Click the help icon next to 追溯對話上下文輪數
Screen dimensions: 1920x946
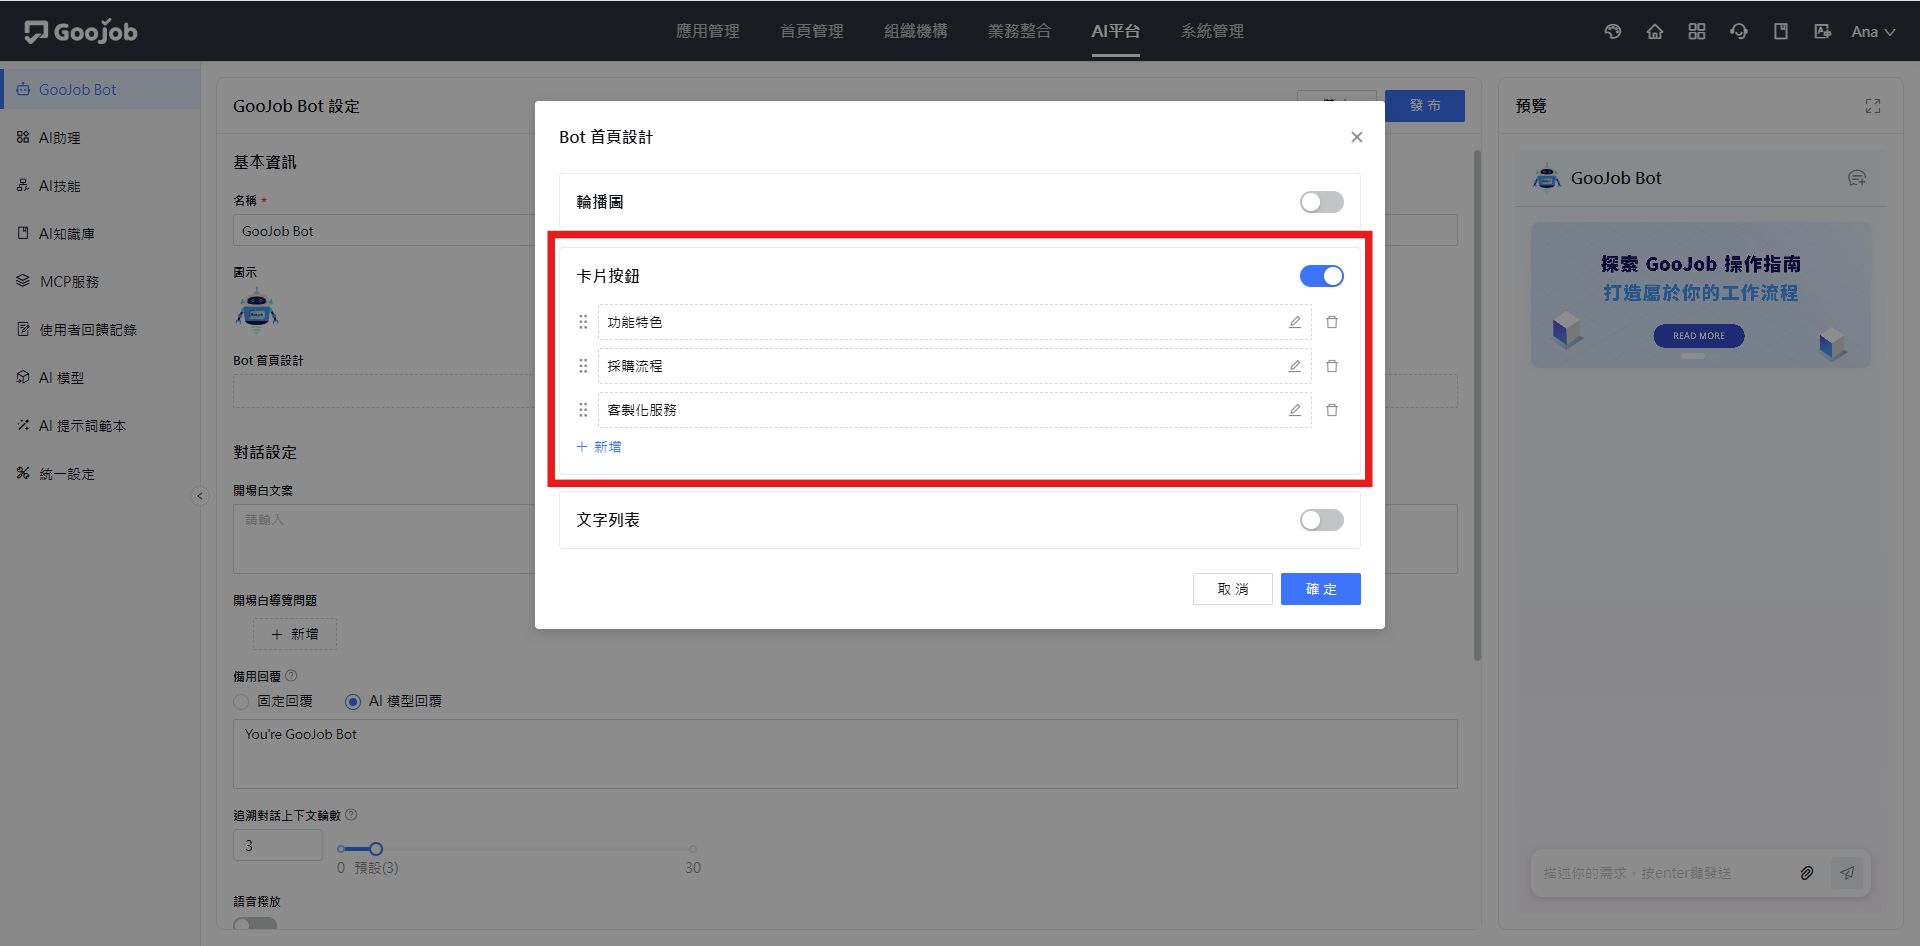tap(351, 815)
